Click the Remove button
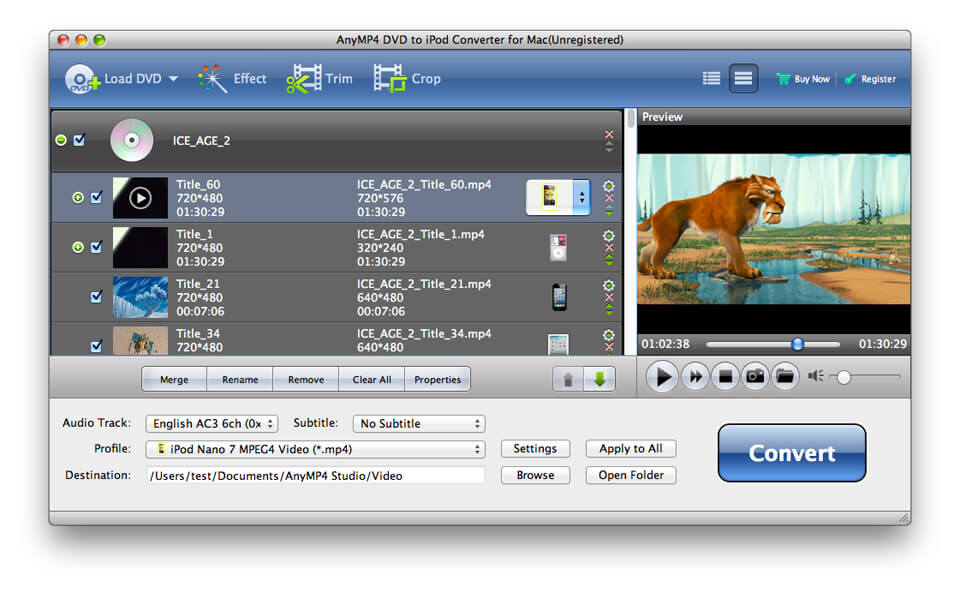 [306, 379]
